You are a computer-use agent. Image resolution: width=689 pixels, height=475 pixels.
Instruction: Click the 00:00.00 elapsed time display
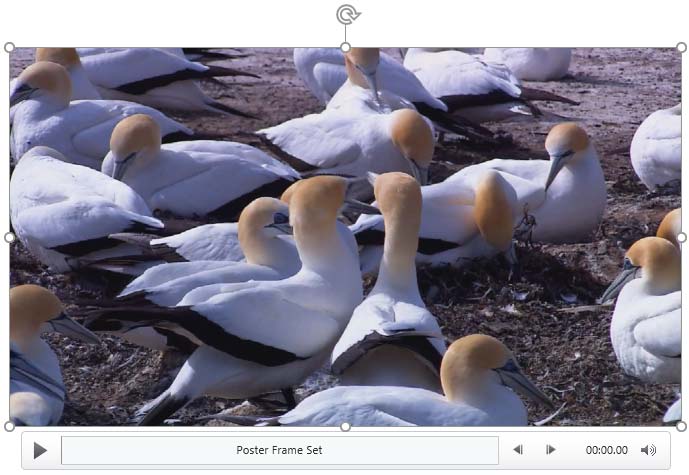606,450
